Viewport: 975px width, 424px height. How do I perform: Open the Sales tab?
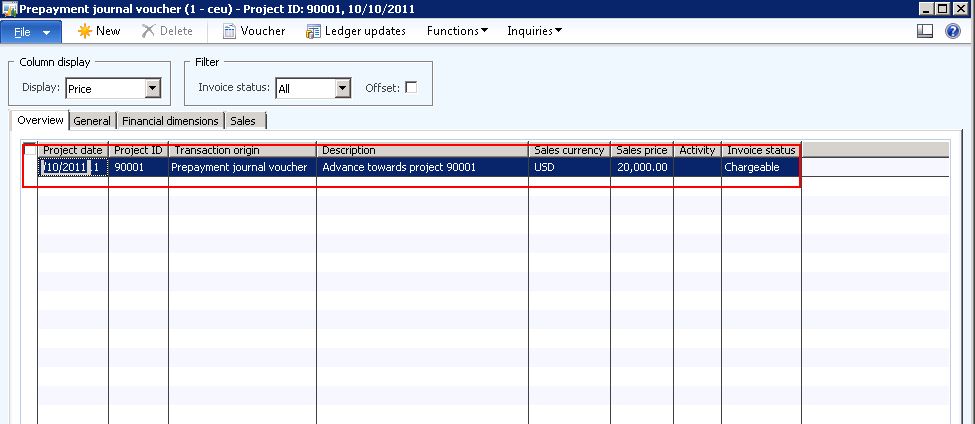click(243, 121)
